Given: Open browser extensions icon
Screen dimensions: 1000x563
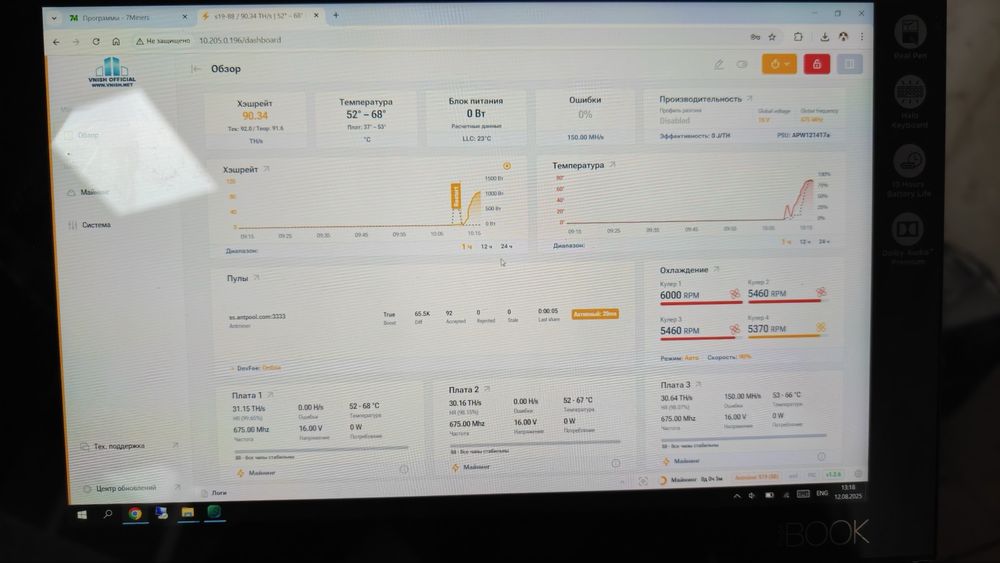Looking at the screenshot, I should tap(798, 37).
